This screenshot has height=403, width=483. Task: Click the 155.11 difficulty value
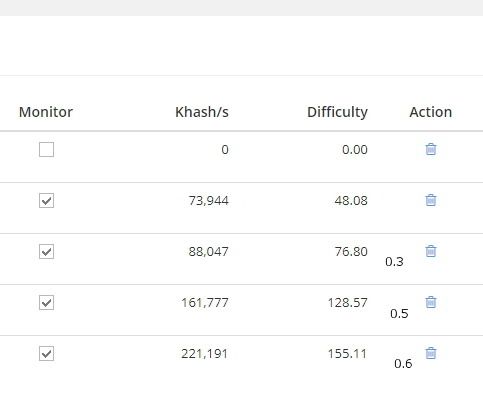[347, 354]
